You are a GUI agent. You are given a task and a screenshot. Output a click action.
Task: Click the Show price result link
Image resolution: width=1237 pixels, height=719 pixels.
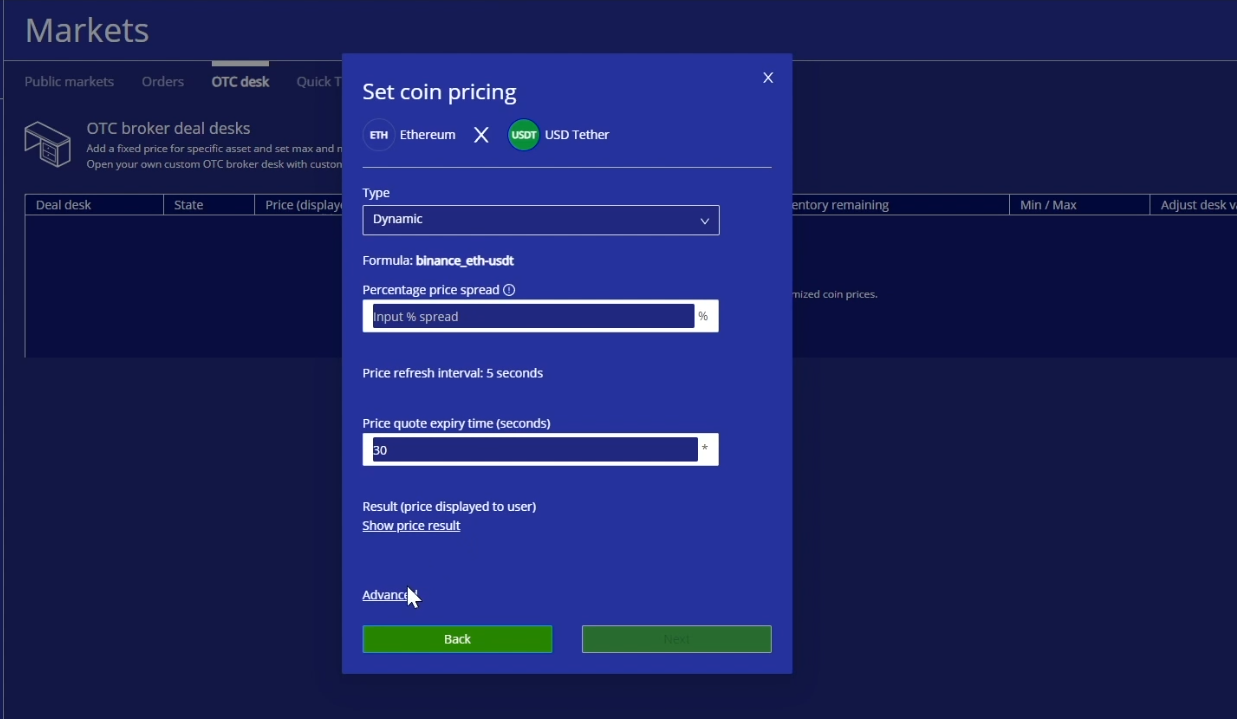click(x=411, y=526)
